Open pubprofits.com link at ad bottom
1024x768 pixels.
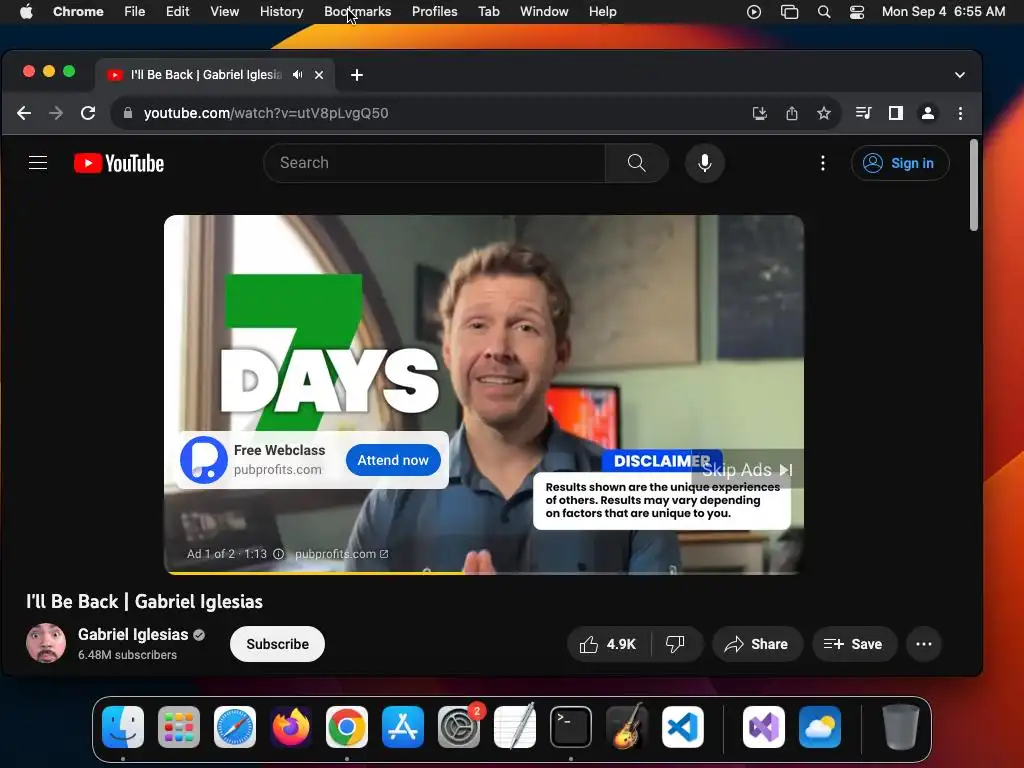[x=341, y=554]
